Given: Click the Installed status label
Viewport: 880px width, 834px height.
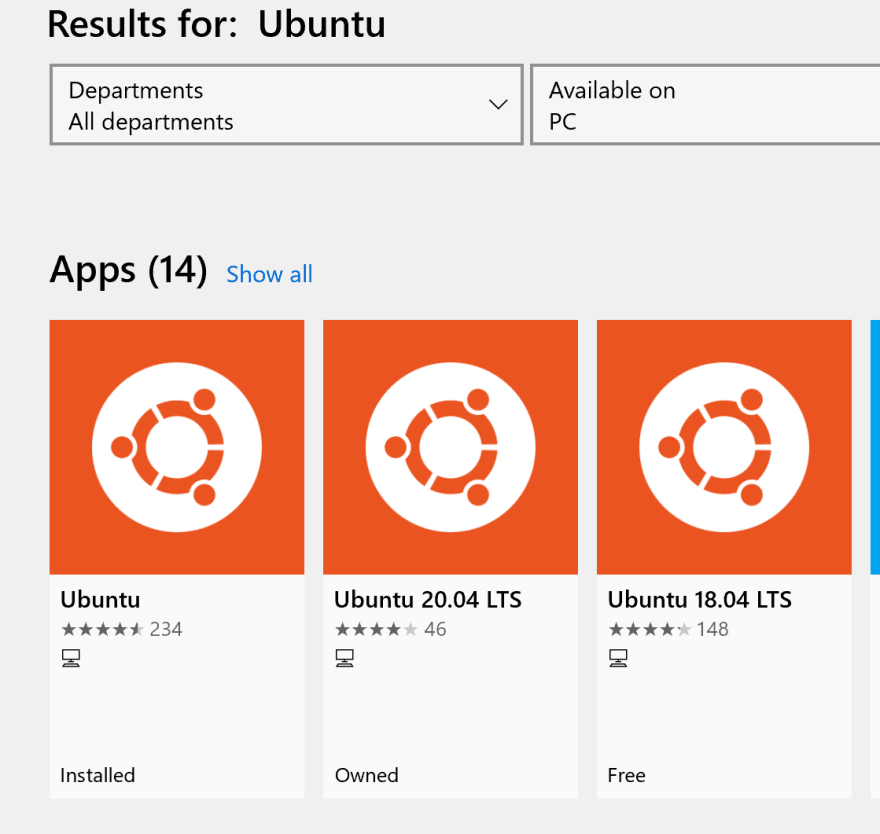Looking at the screenshot, I should click(98, 775).
